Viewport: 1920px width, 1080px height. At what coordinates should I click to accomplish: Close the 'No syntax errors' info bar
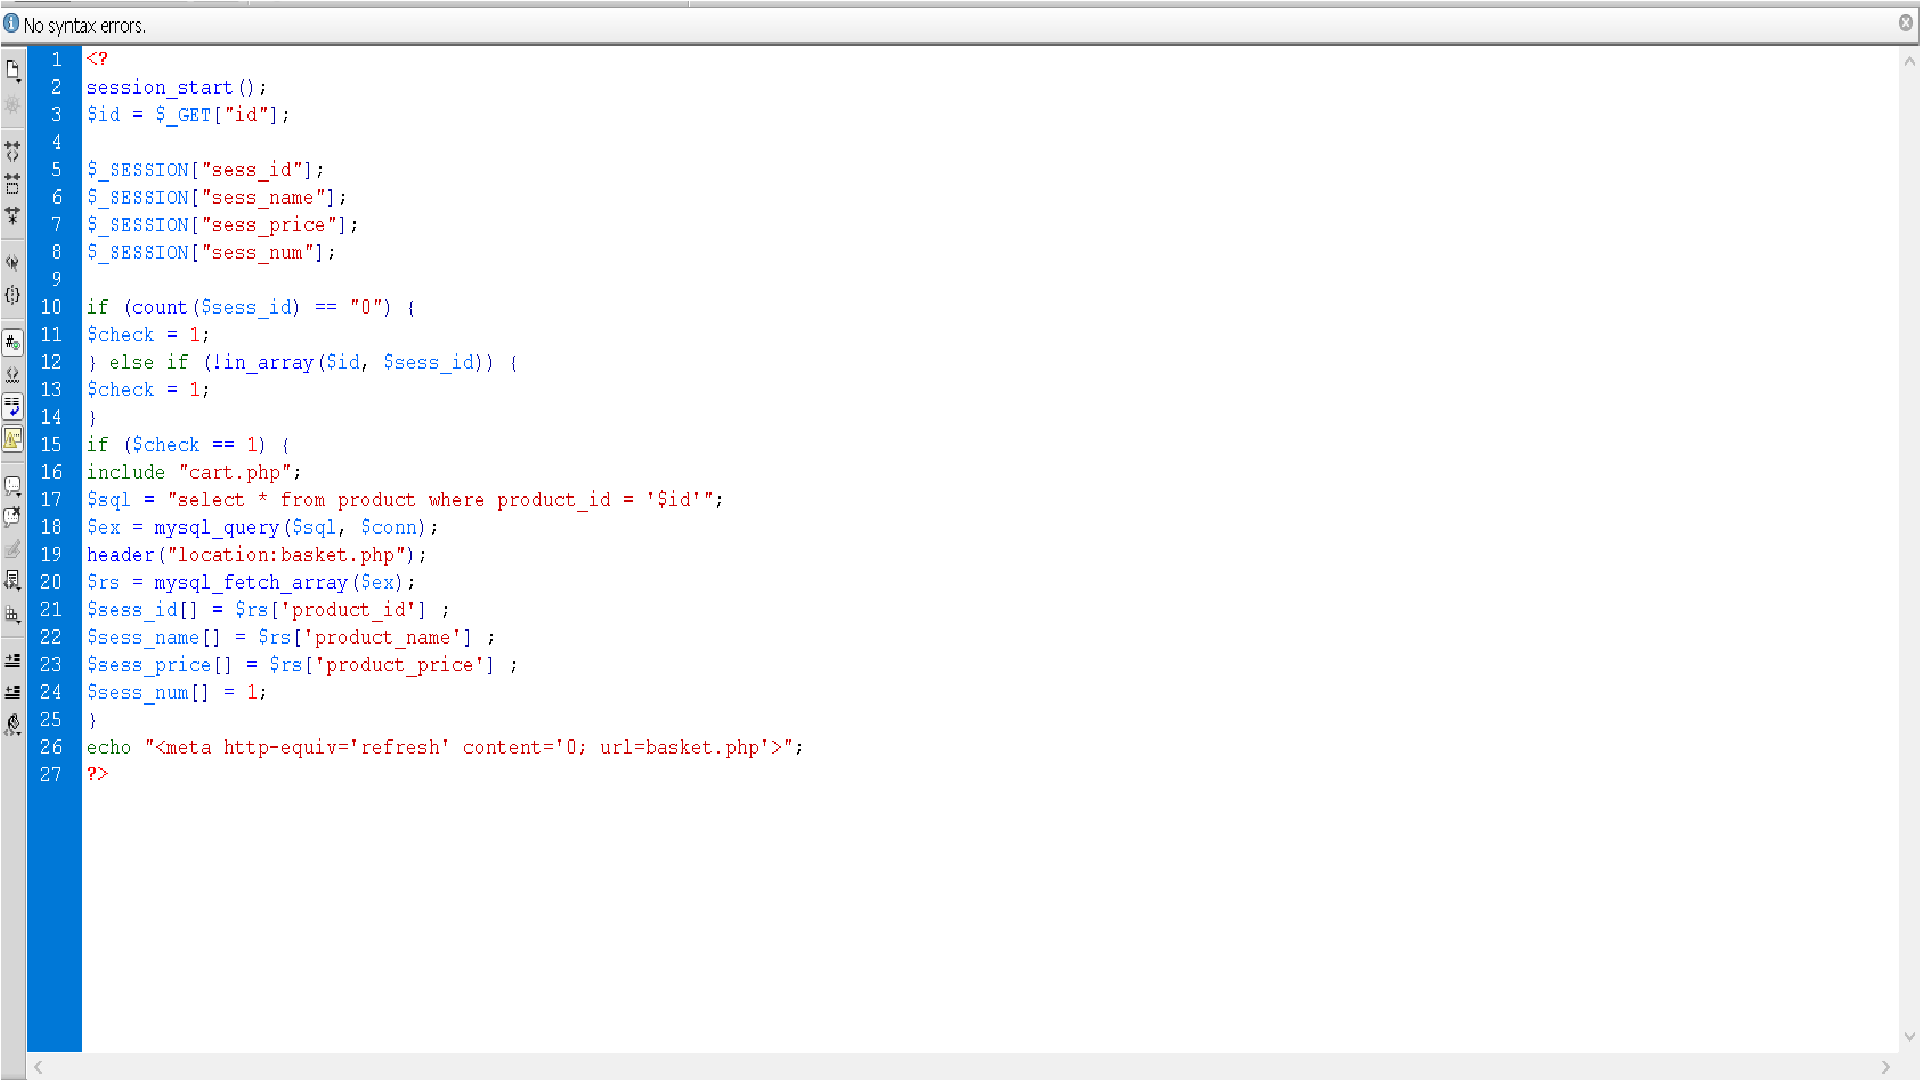click(1905, 23)
